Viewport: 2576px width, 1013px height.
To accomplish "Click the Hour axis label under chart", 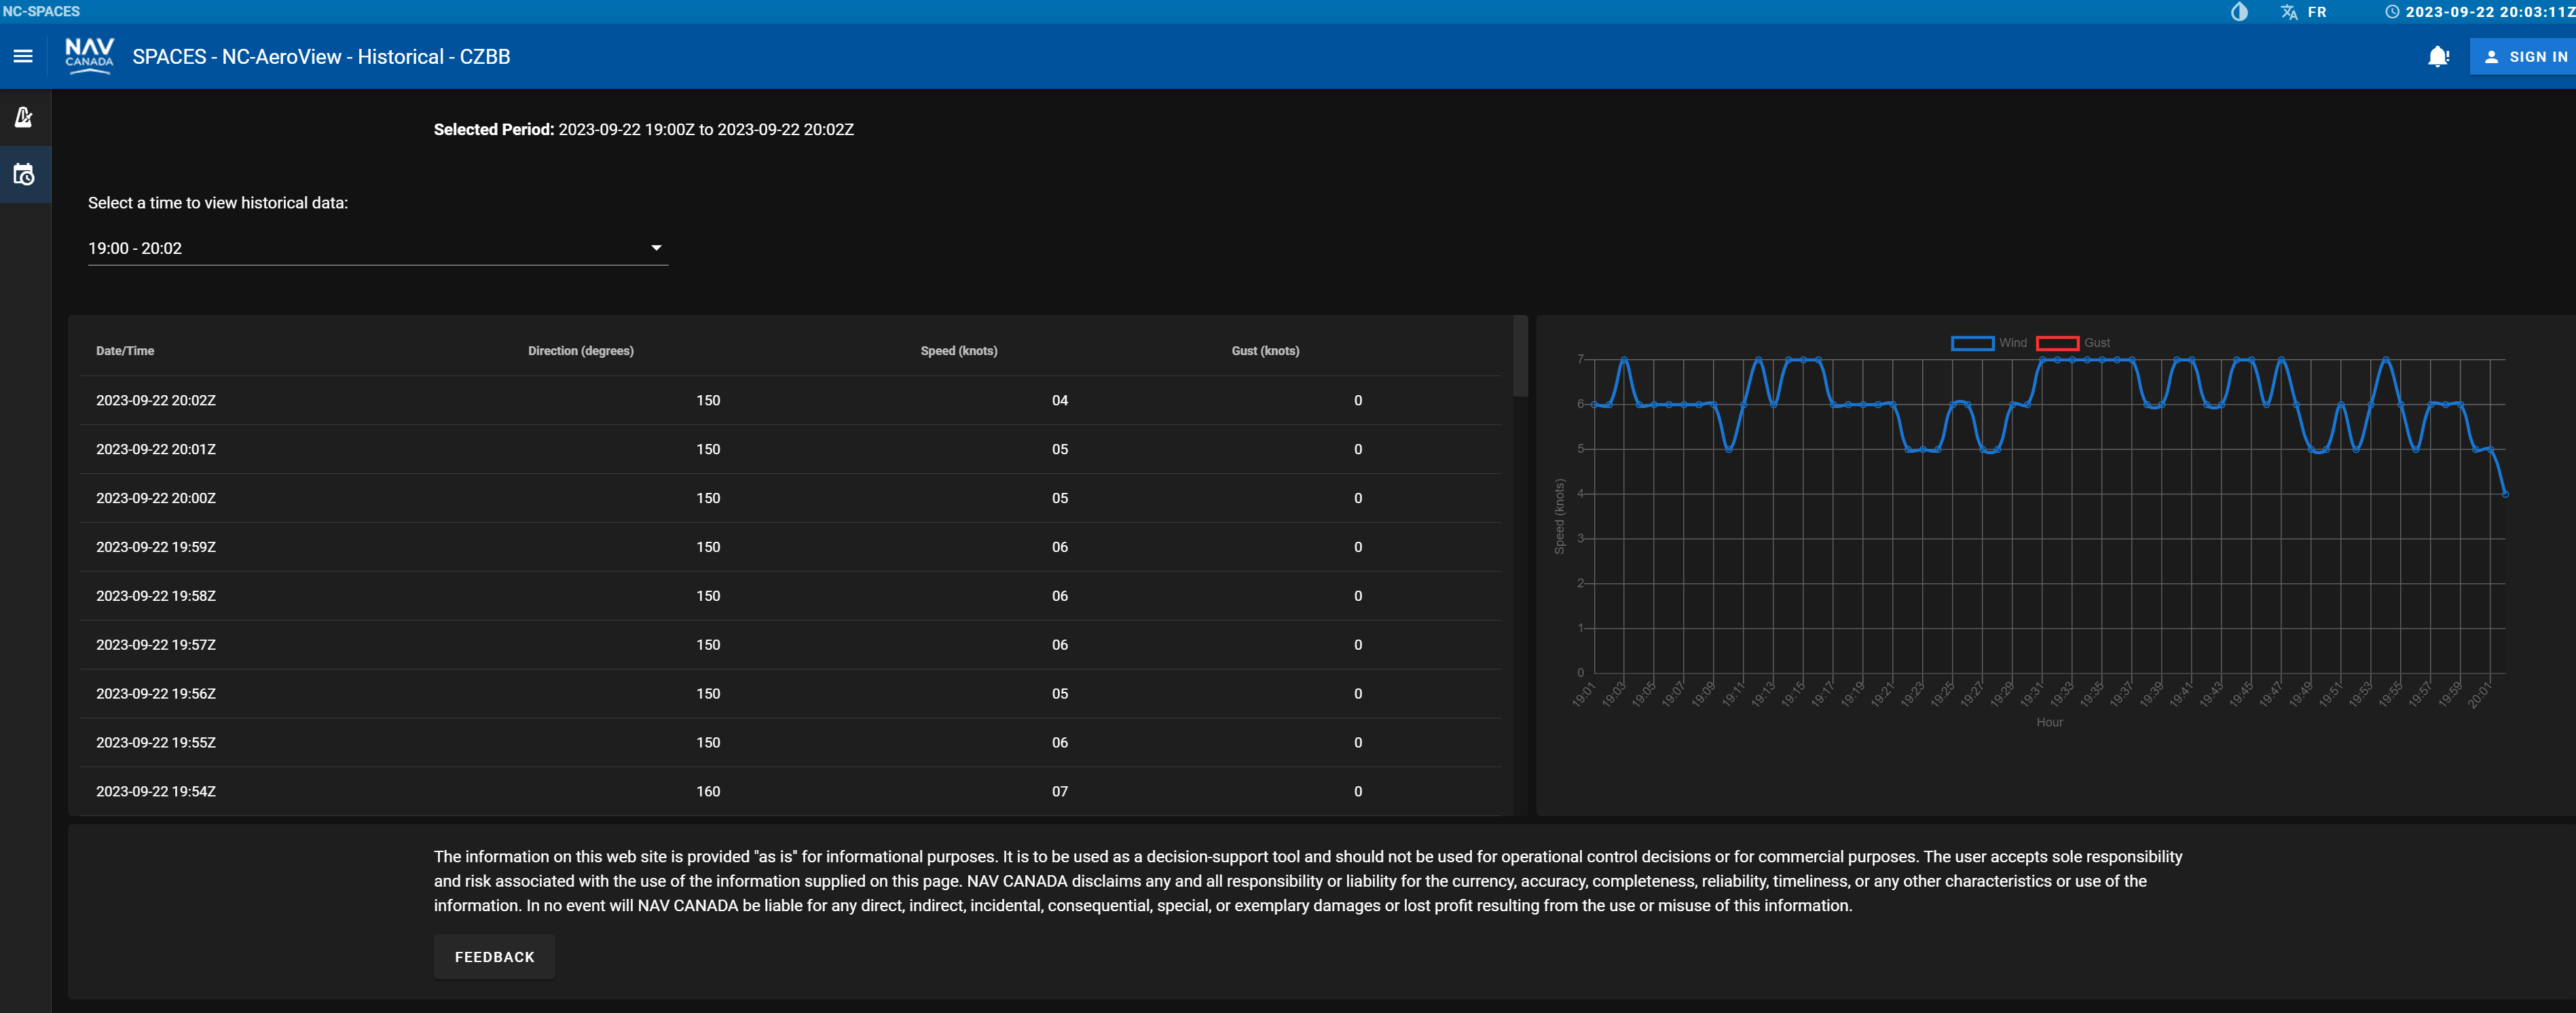I will pyautogui.click(x=2049, y=722).
